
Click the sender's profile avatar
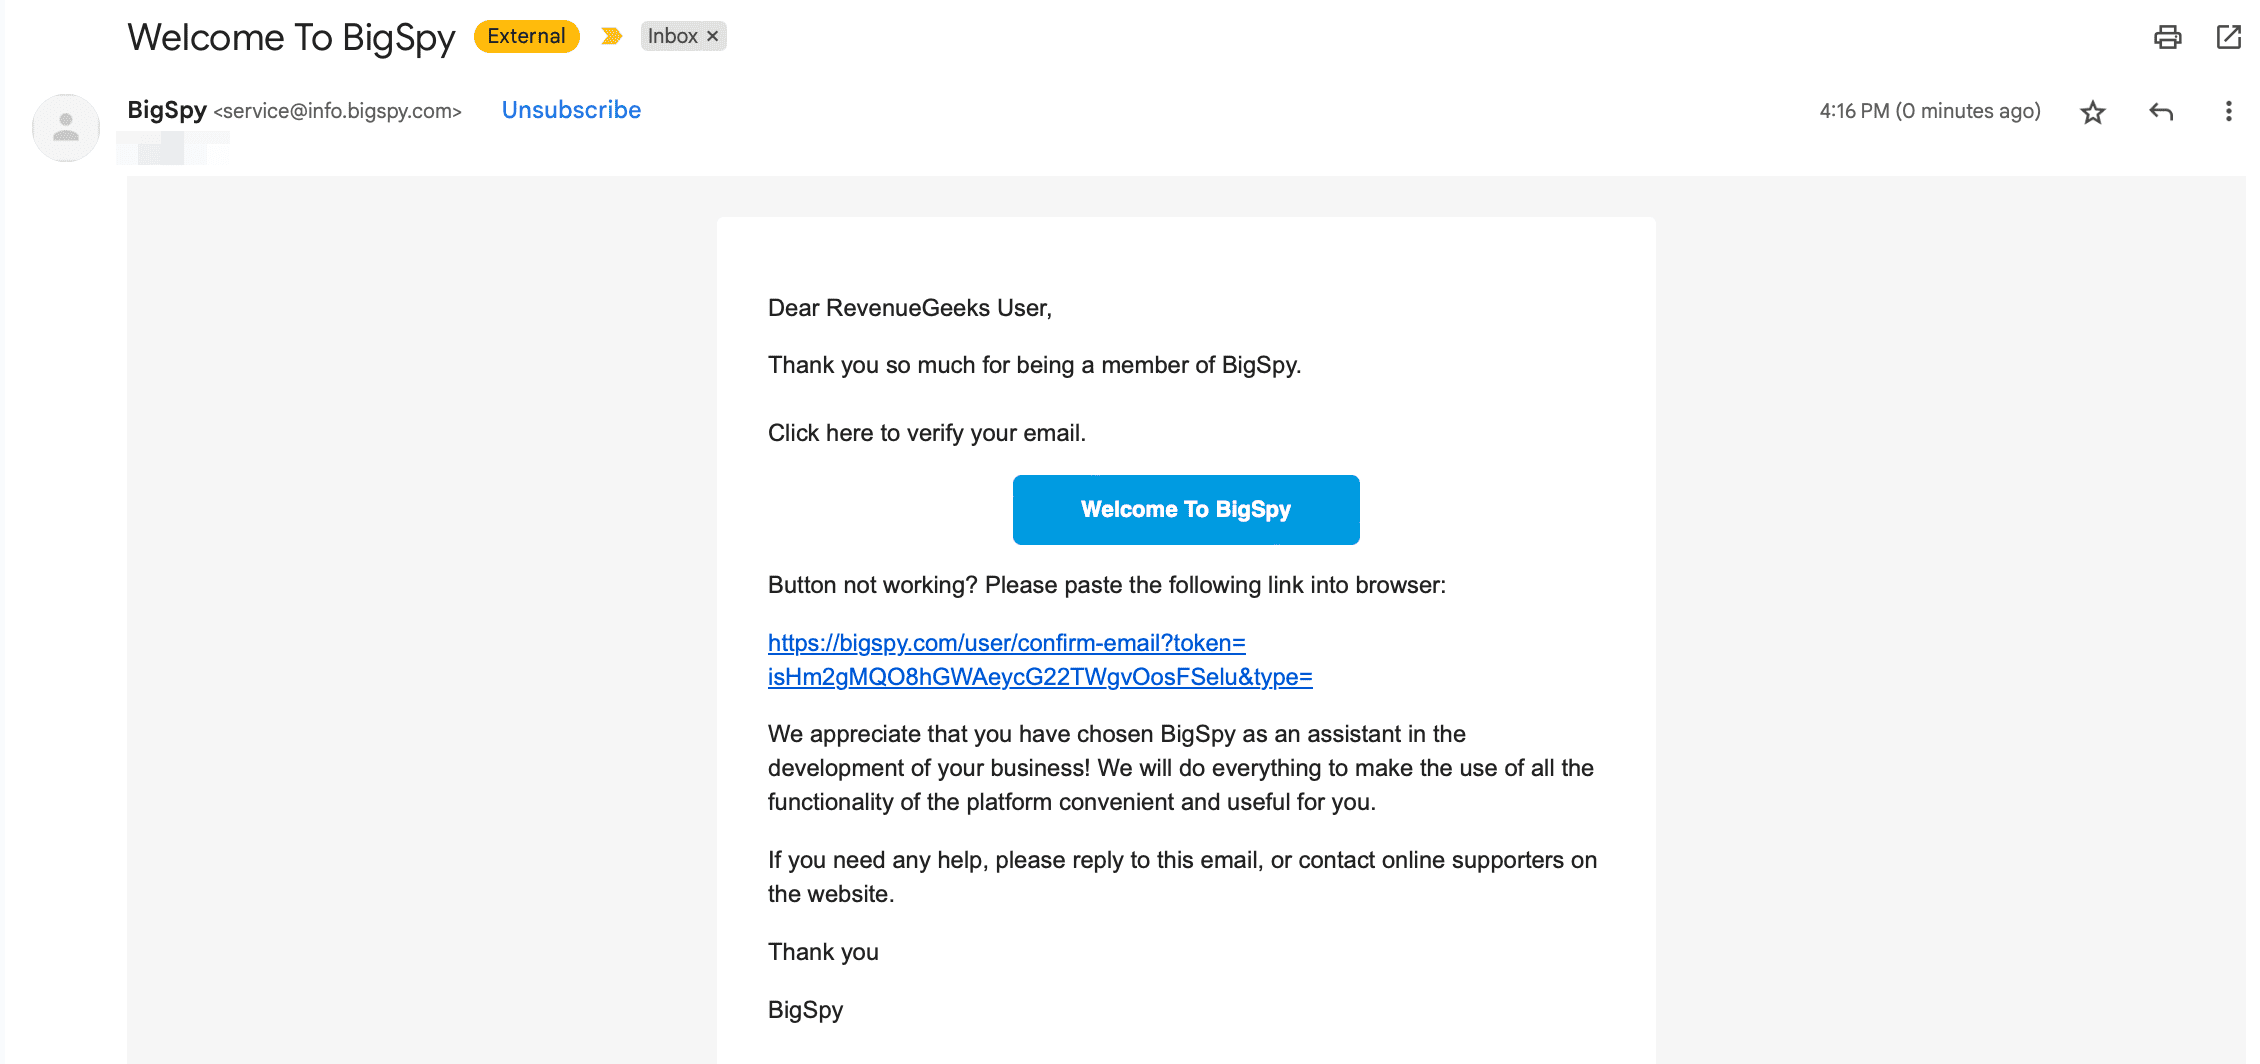[66, 128]
